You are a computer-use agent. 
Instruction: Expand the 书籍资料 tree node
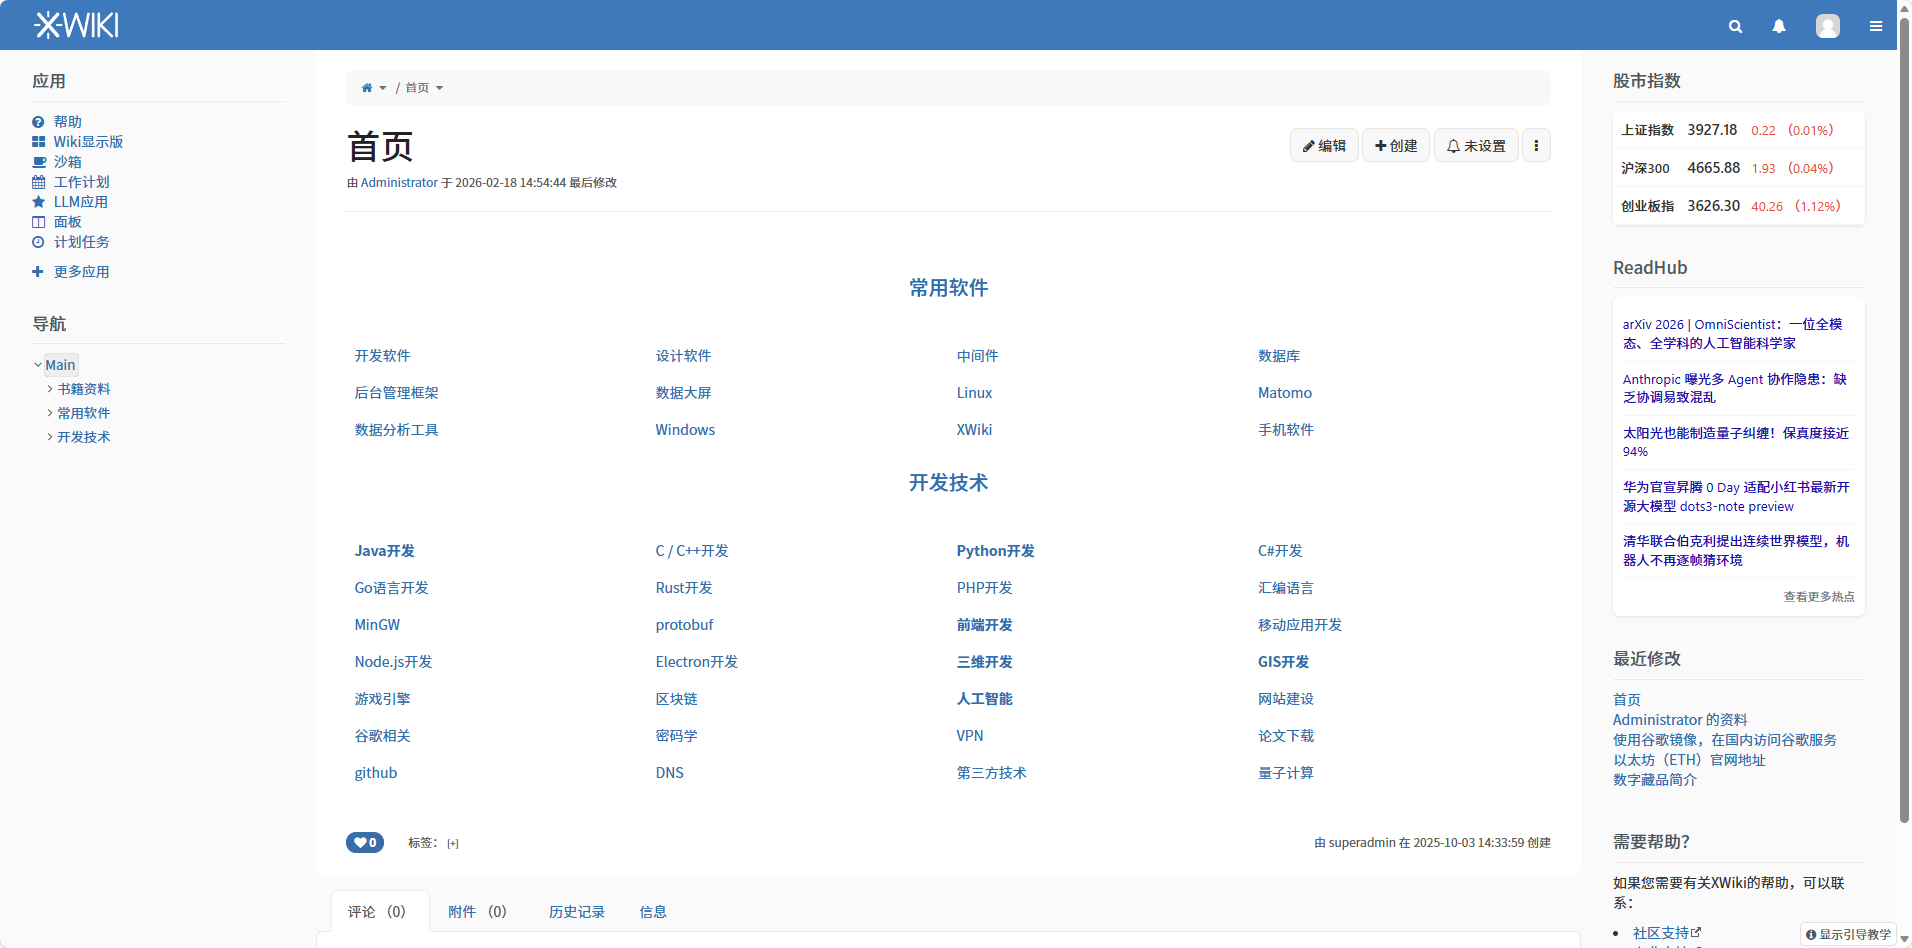(50, 389)
